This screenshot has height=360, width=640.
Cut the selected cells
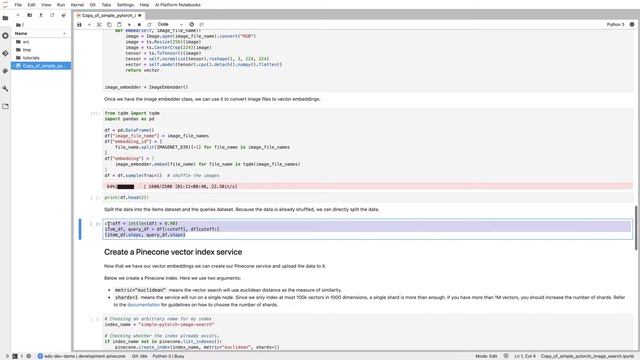point(99,24)
